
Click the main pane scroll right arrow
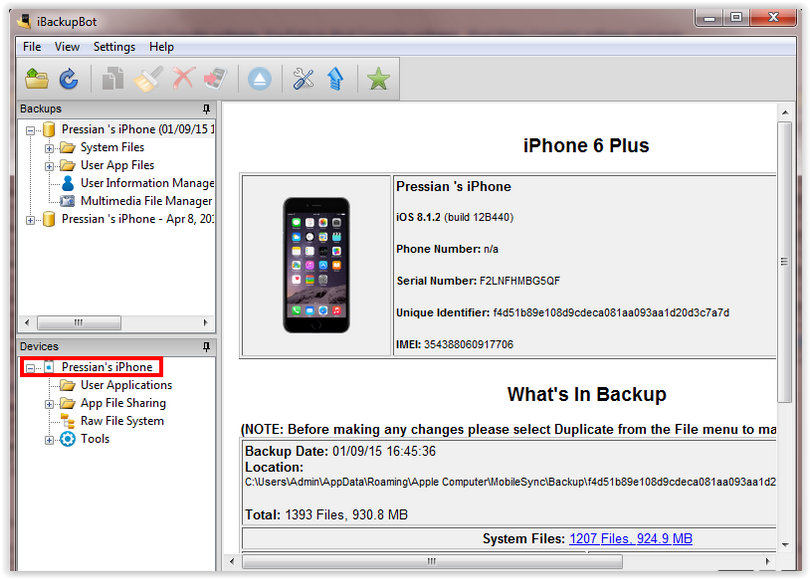tap(767, 561)
